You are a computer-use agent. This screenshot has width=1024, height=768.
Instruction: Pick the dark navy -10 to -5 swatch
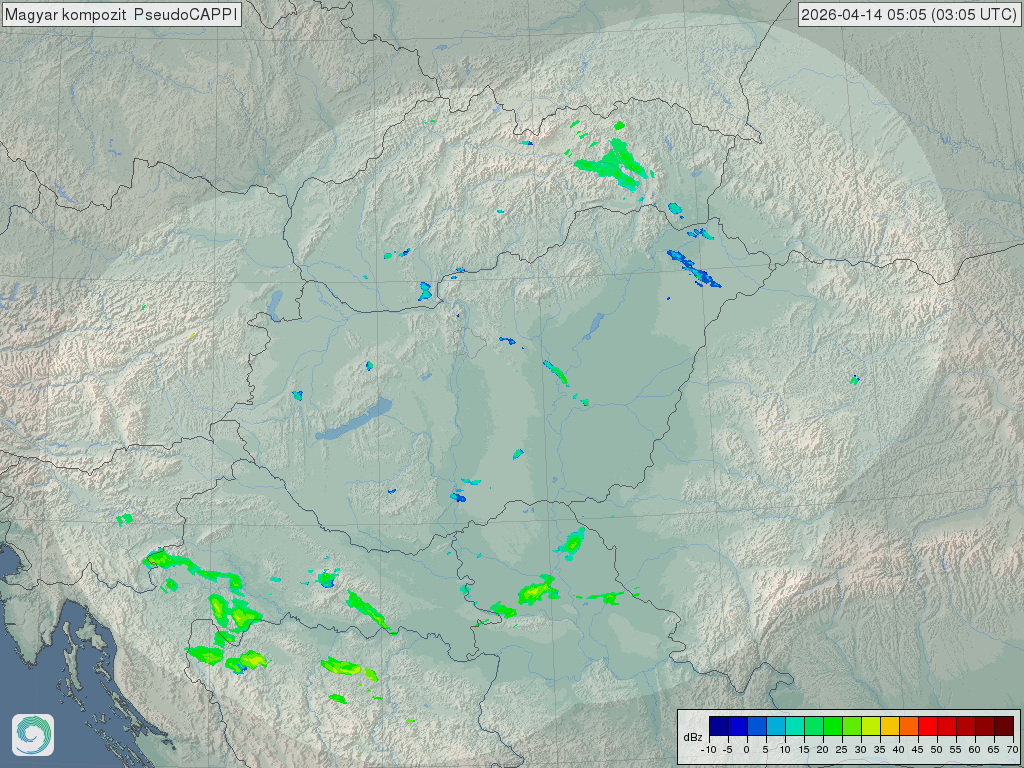(x=718, y=726)
